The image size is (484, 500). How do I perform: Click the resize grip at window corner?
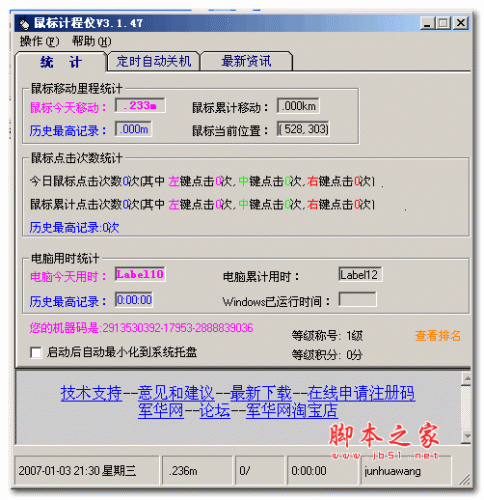click(465, 479)
